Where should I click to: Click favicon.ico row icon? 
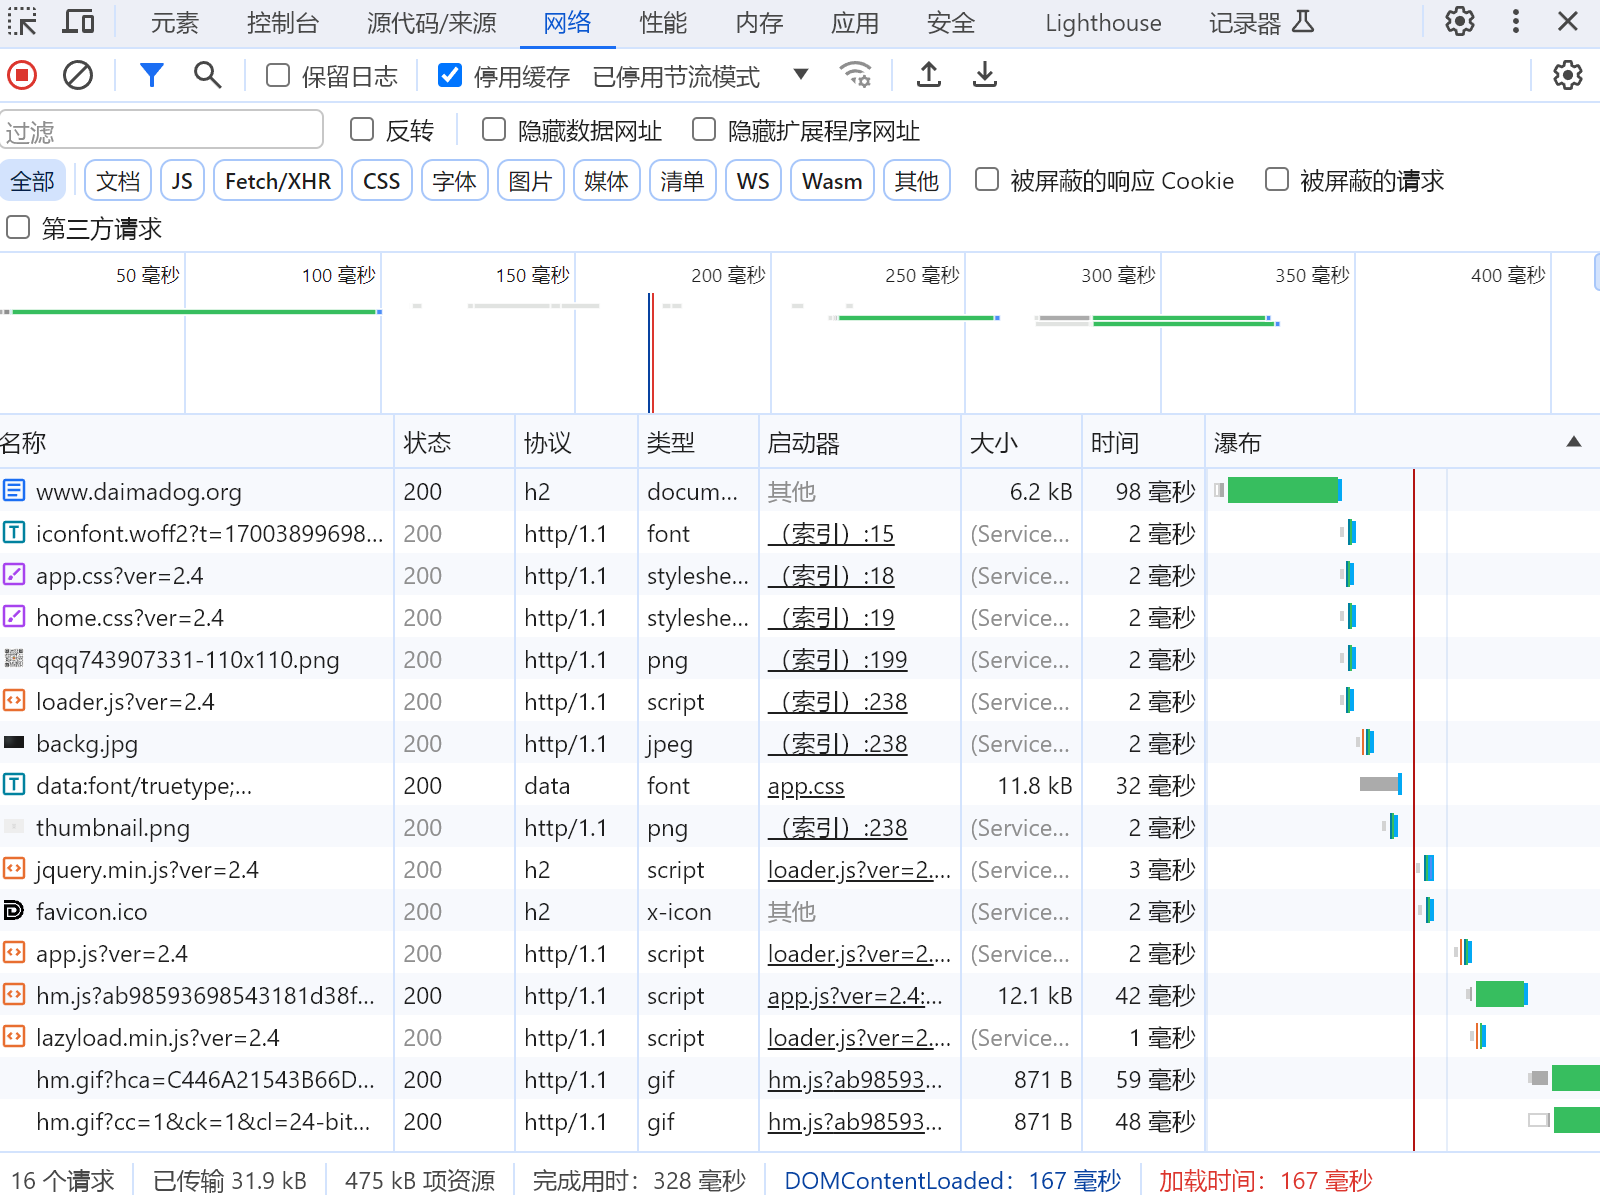click(x=14, y=910)
